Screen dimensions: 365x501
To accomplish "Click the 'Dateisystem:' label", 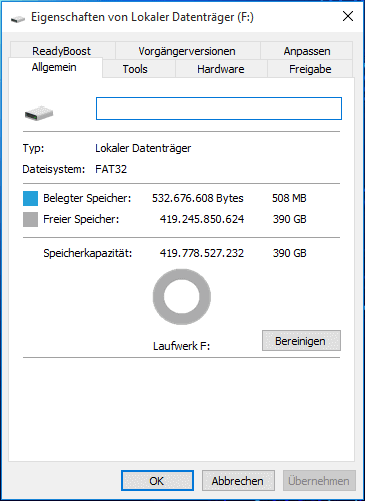I will 54,169.
